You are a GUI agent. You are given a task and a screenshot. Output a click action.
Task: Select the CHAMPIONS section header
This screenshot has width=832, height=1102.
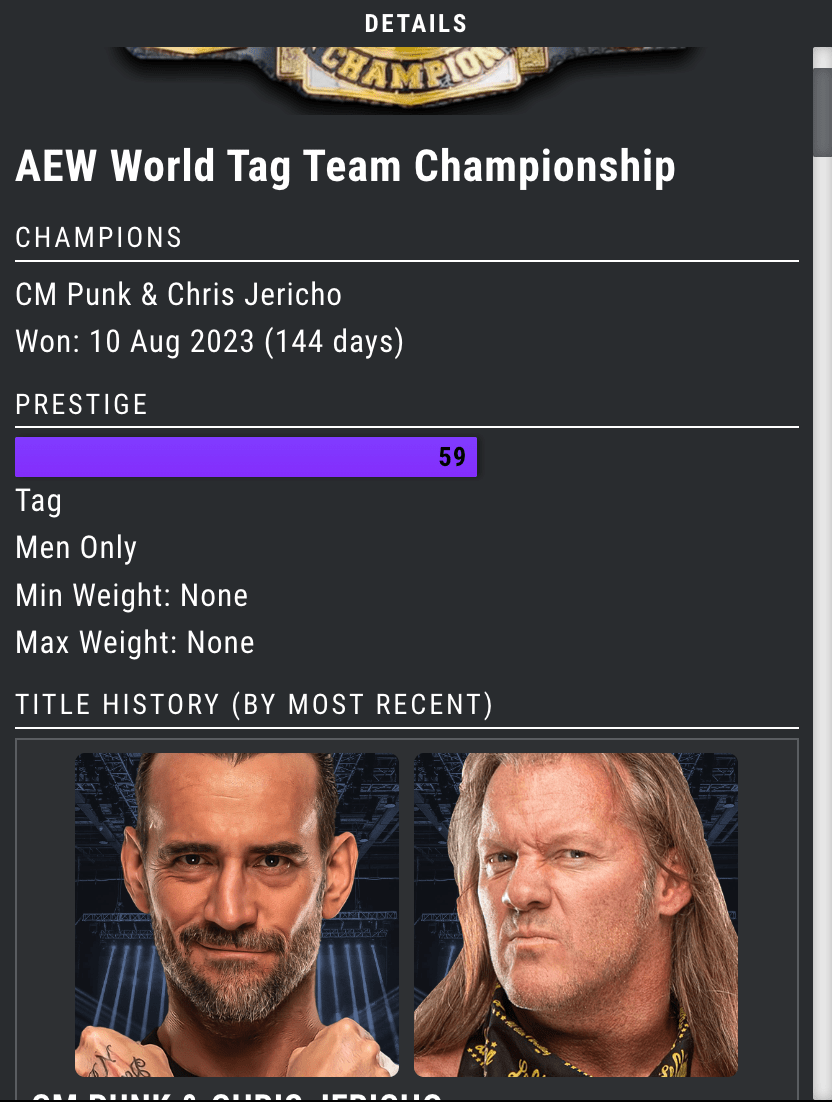point(98,237)
